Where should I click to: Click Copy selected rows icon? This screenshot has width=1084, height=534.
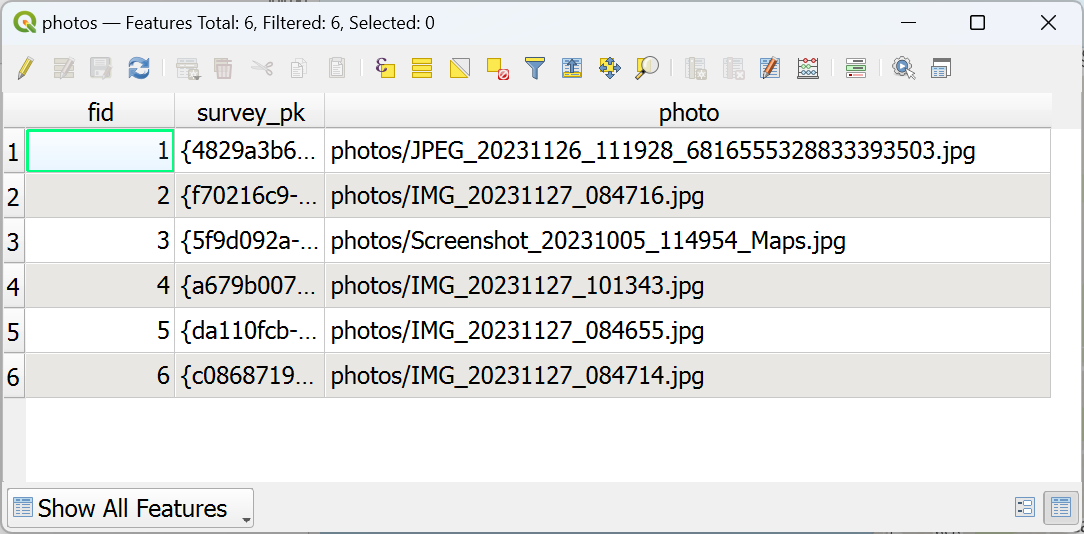coord(299,68)
